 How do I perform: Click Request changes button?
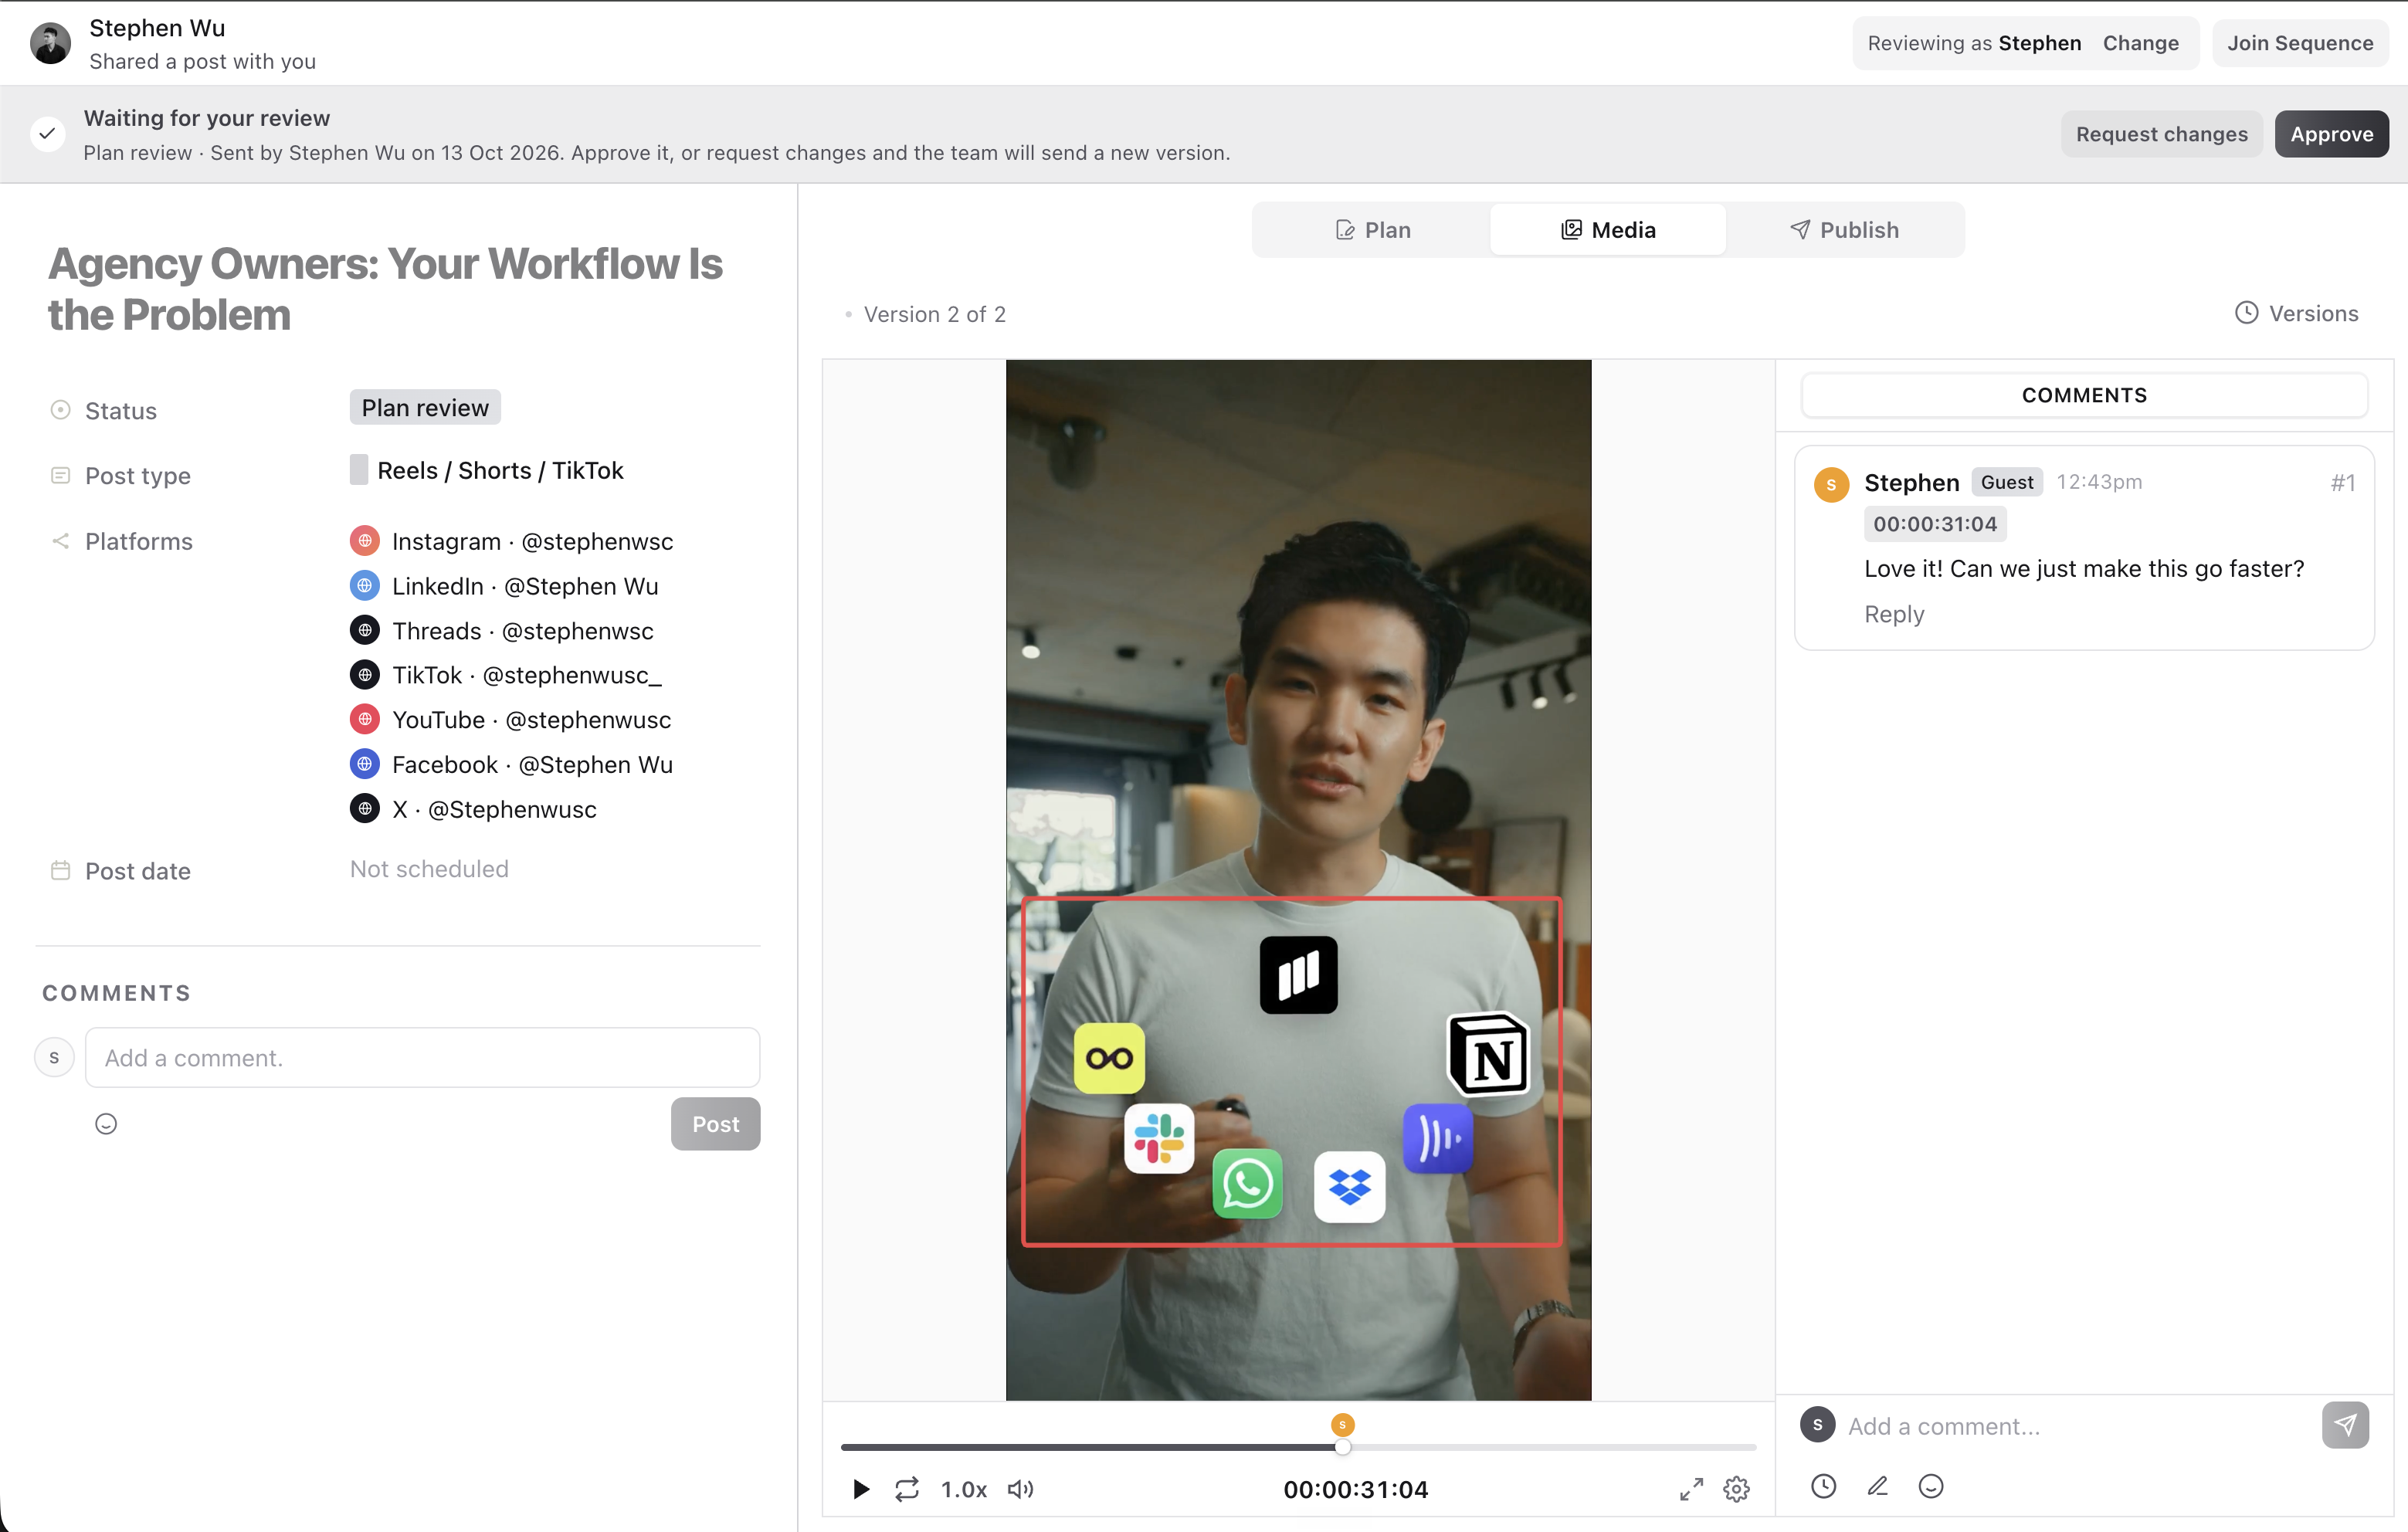[x=2161, y=134]
